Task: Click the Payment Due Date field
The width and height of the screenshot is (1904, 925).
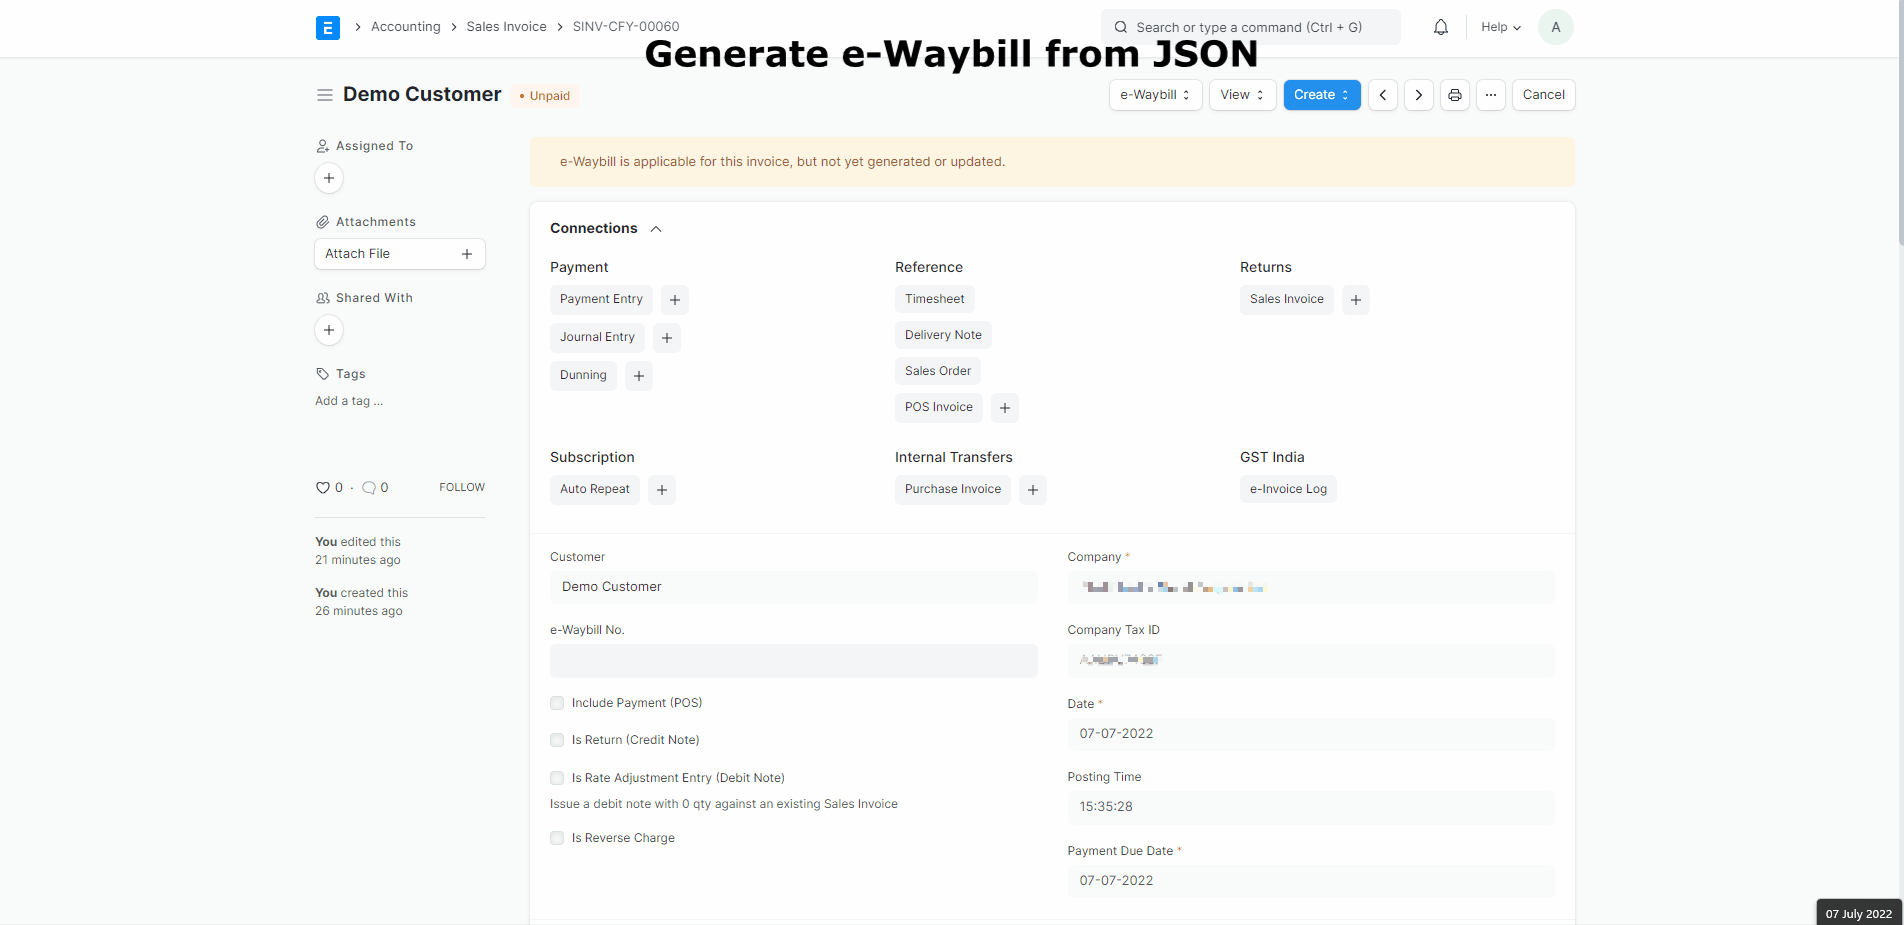Action: point(1311,881)
